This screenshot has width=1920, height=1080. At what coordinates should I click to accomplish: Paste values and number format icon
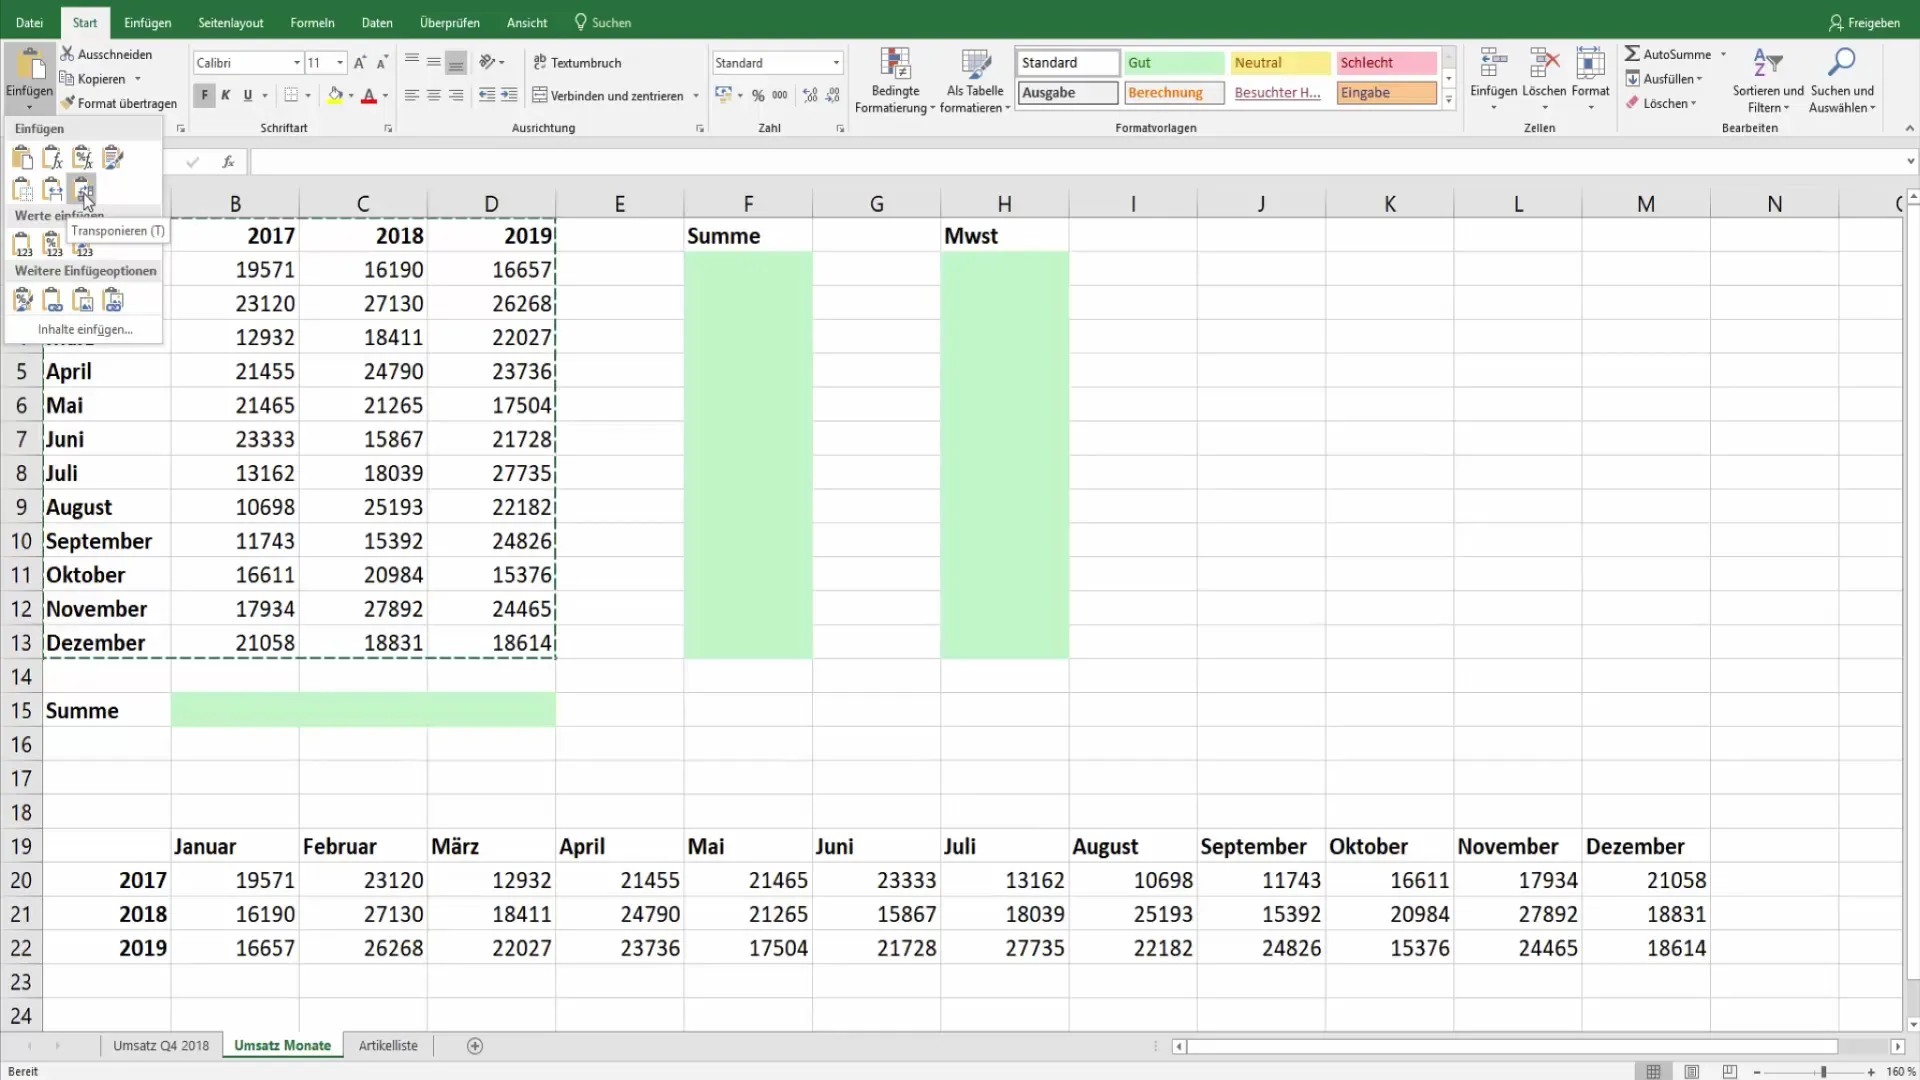(52, 244)
